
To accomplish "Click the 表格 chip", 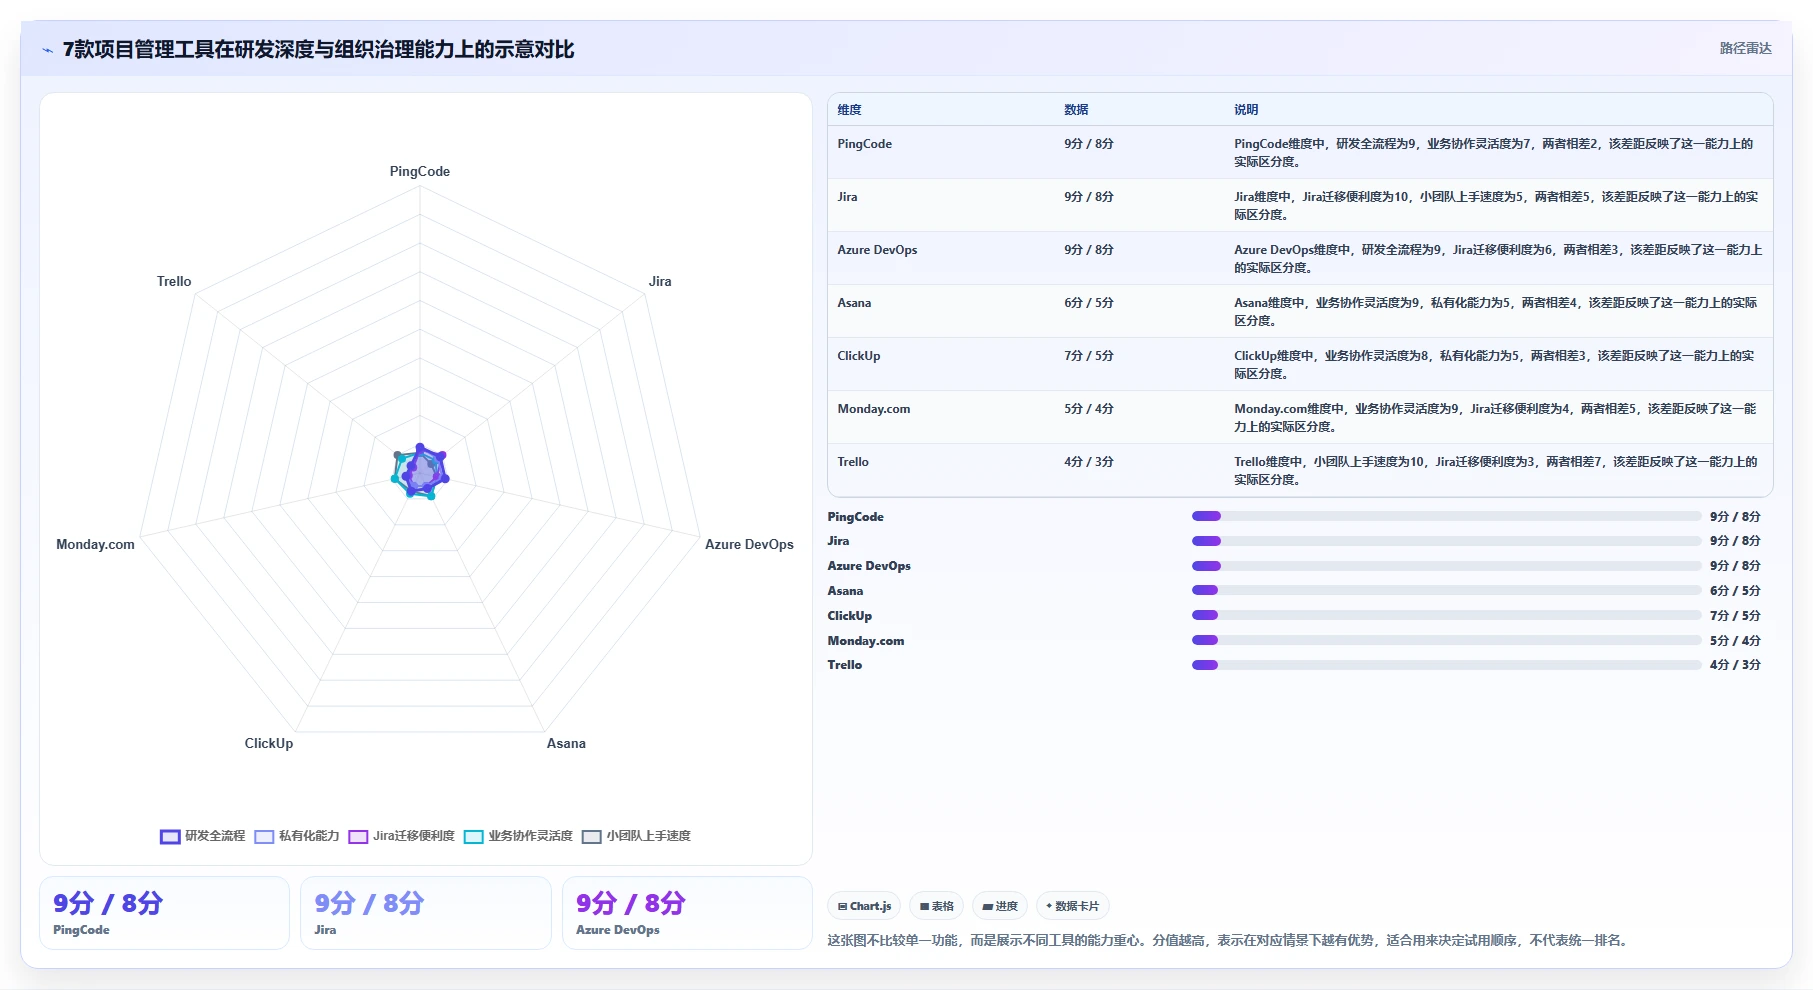I will pyautogui.click(x=937, y=906).
